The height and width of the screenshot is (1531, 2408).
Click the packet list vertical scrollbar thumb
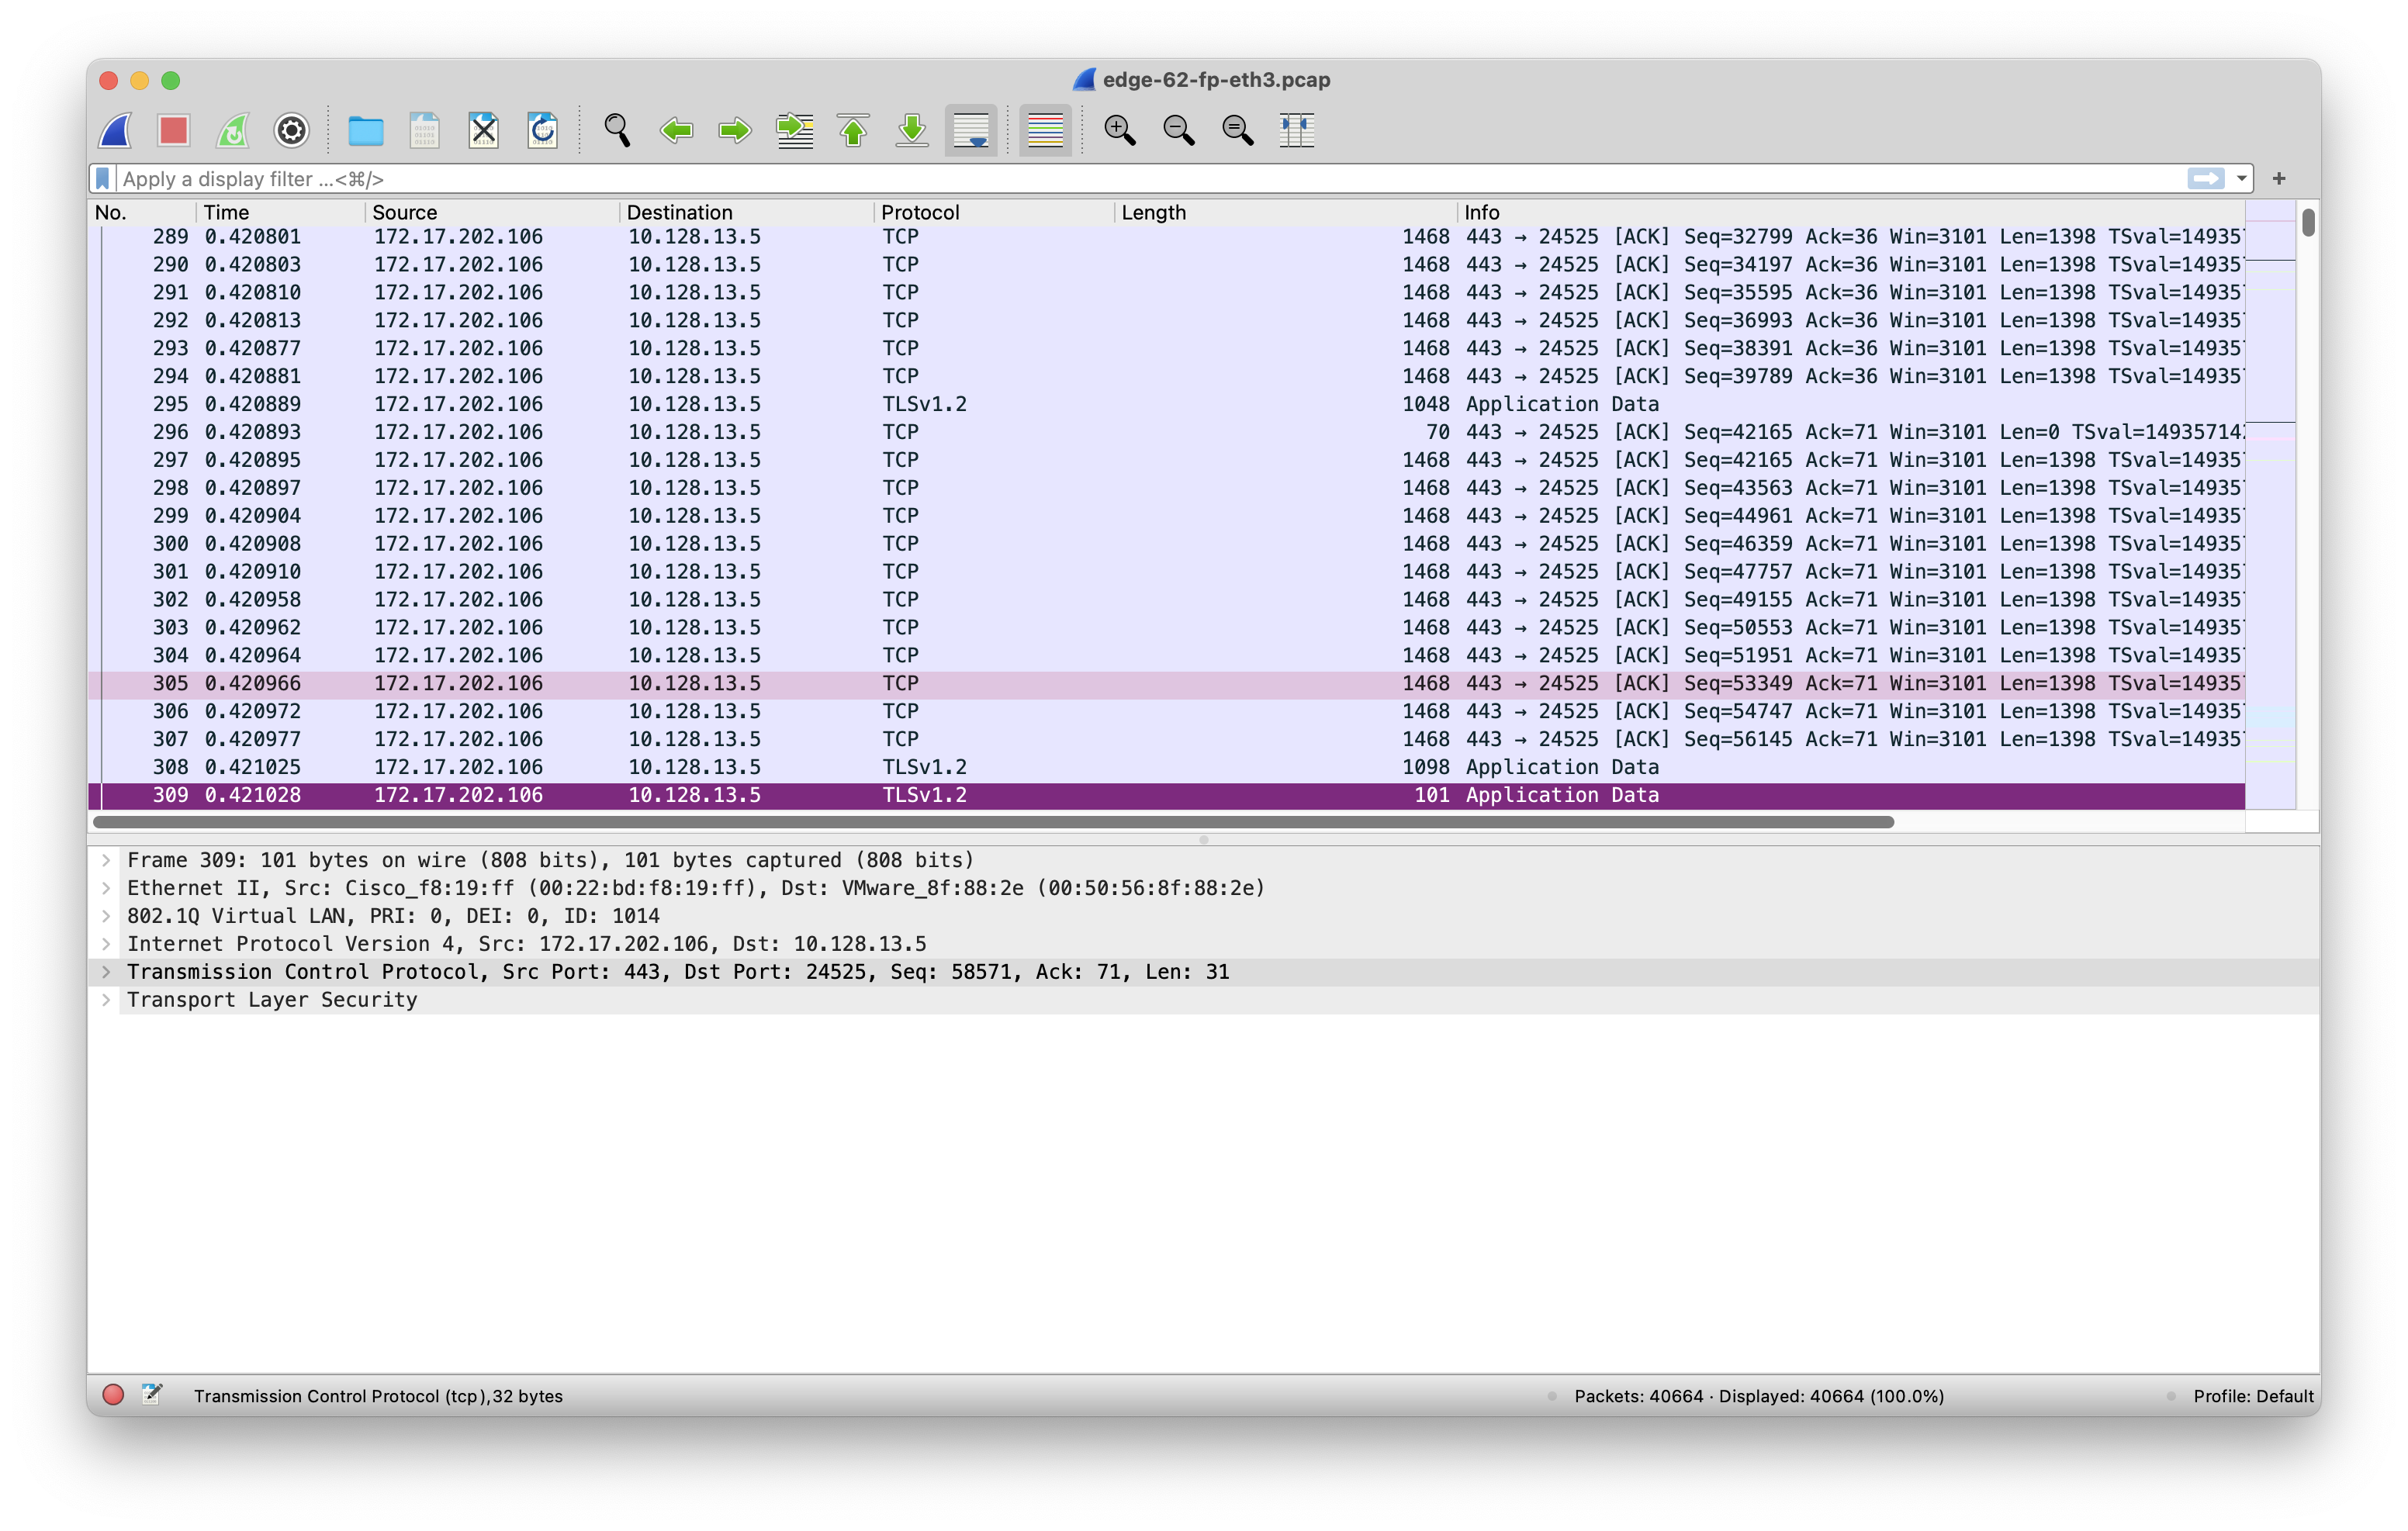coord(2308,222)
